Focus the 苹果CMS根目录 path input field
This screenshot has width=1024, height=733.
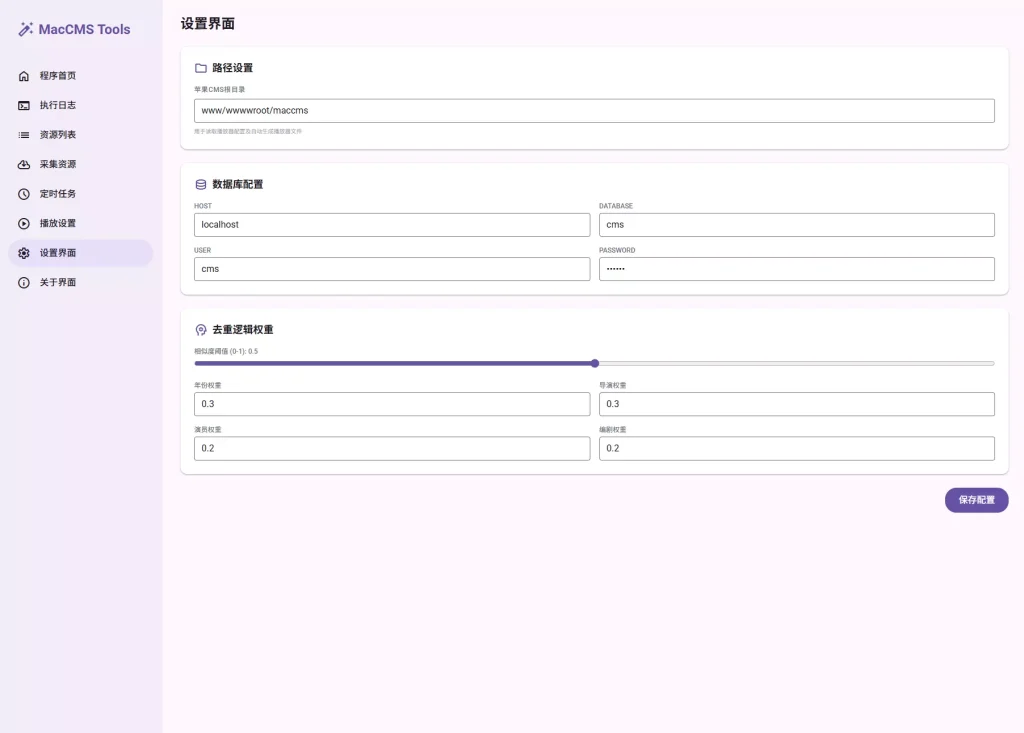pyautogui.click(x=594, y=111)
